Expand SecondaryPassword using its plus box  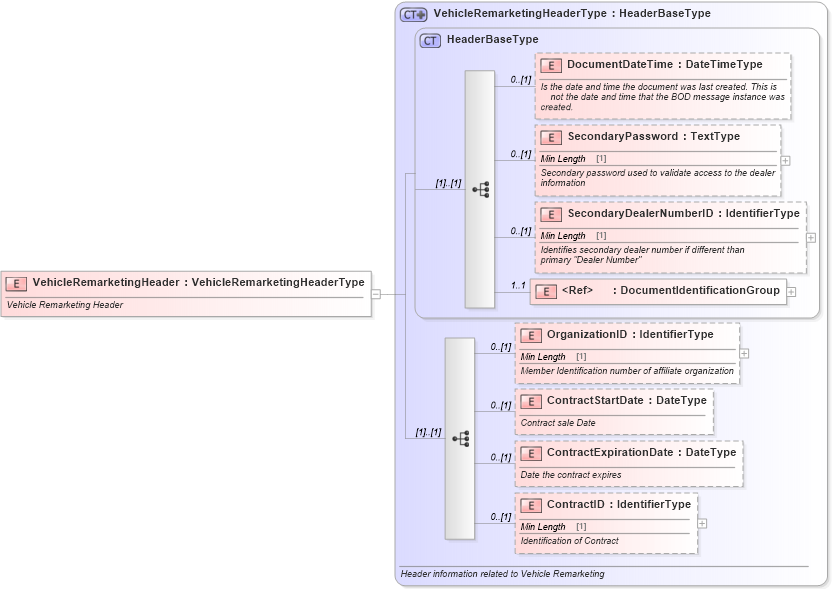786,160
